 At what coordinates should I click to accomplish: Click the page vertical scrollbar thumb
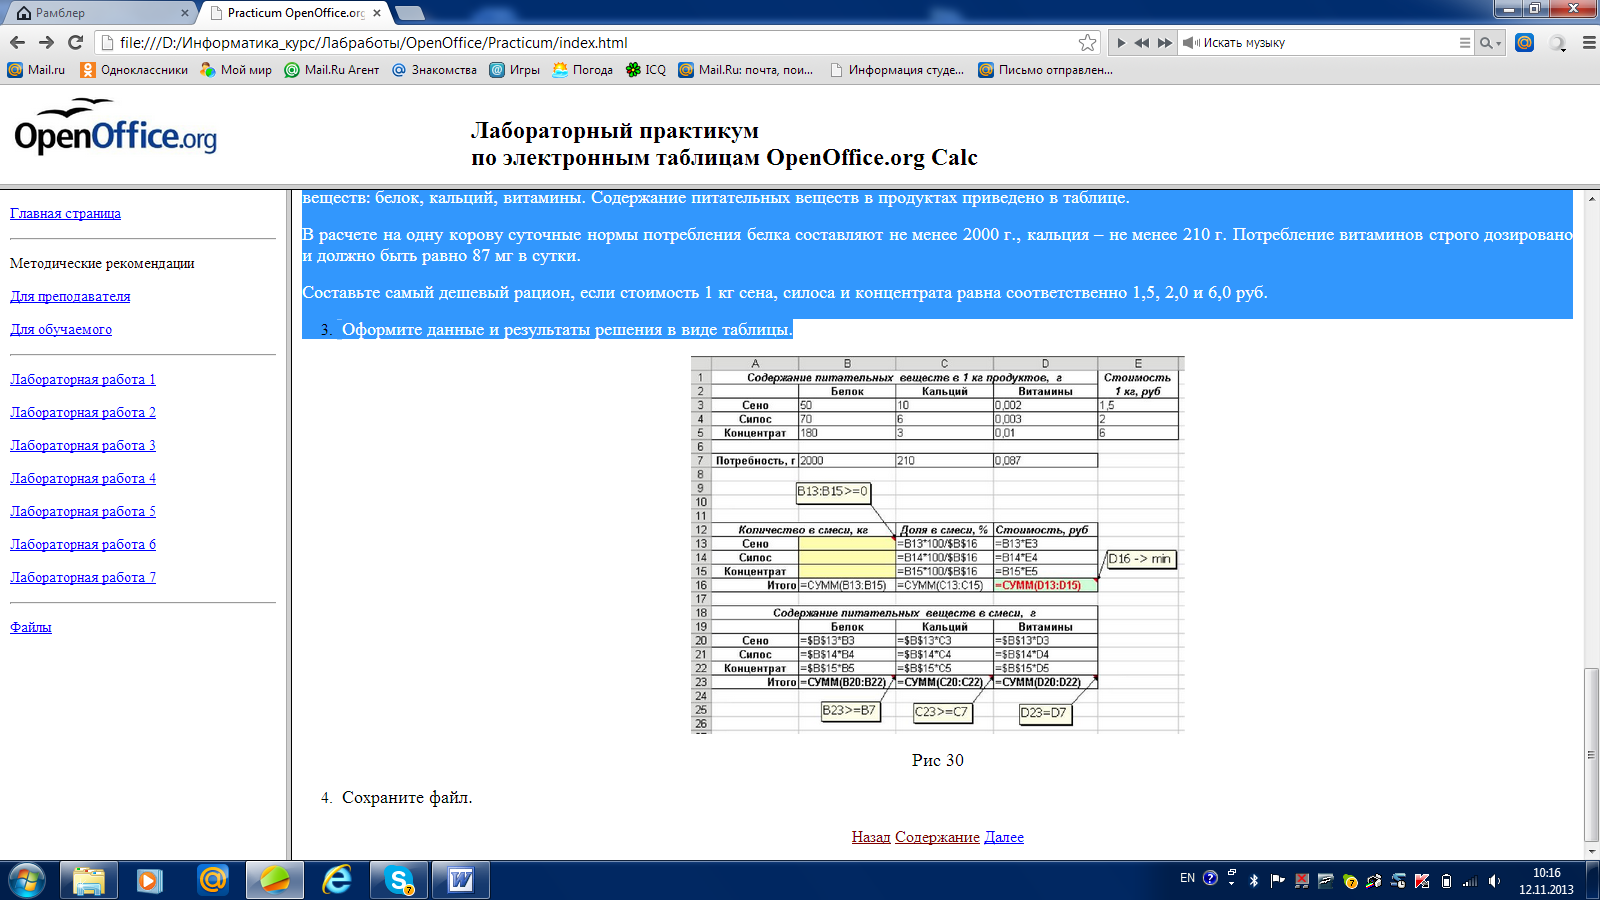[x=1591, y=755]
